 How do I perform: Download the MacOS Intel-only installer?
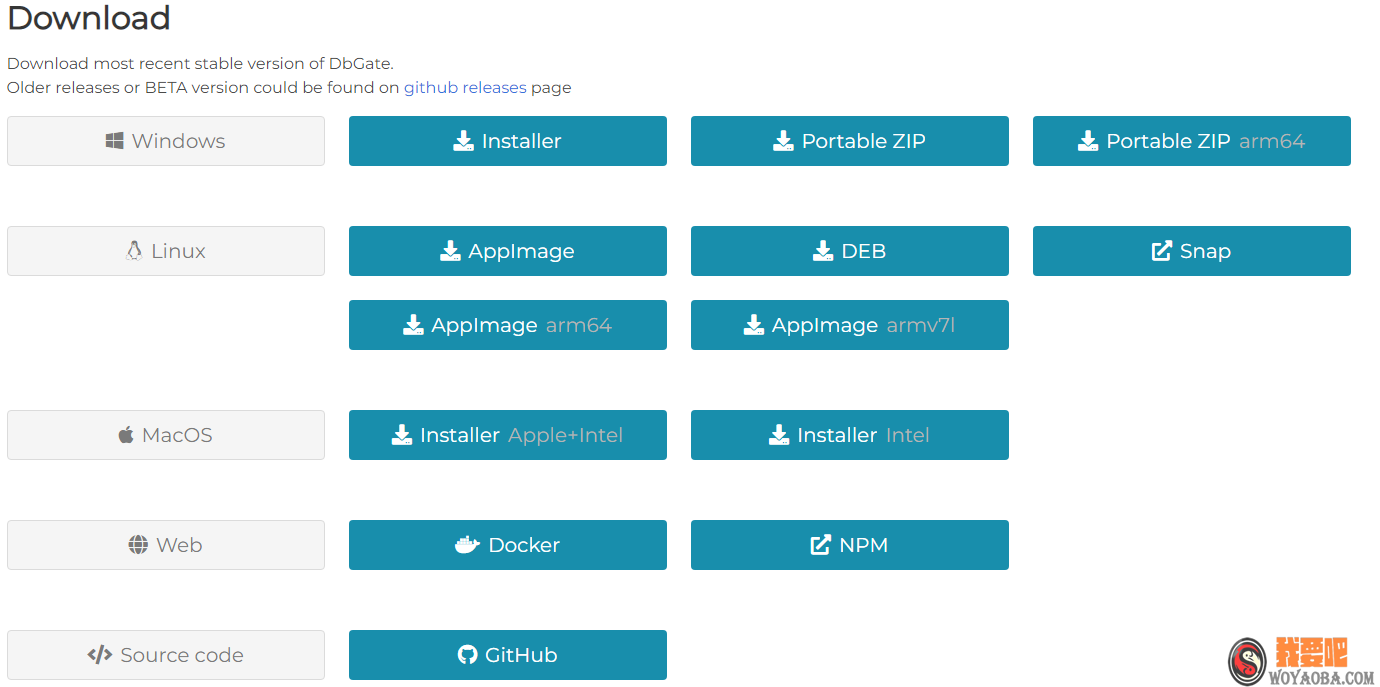click(x=849, y=435)
